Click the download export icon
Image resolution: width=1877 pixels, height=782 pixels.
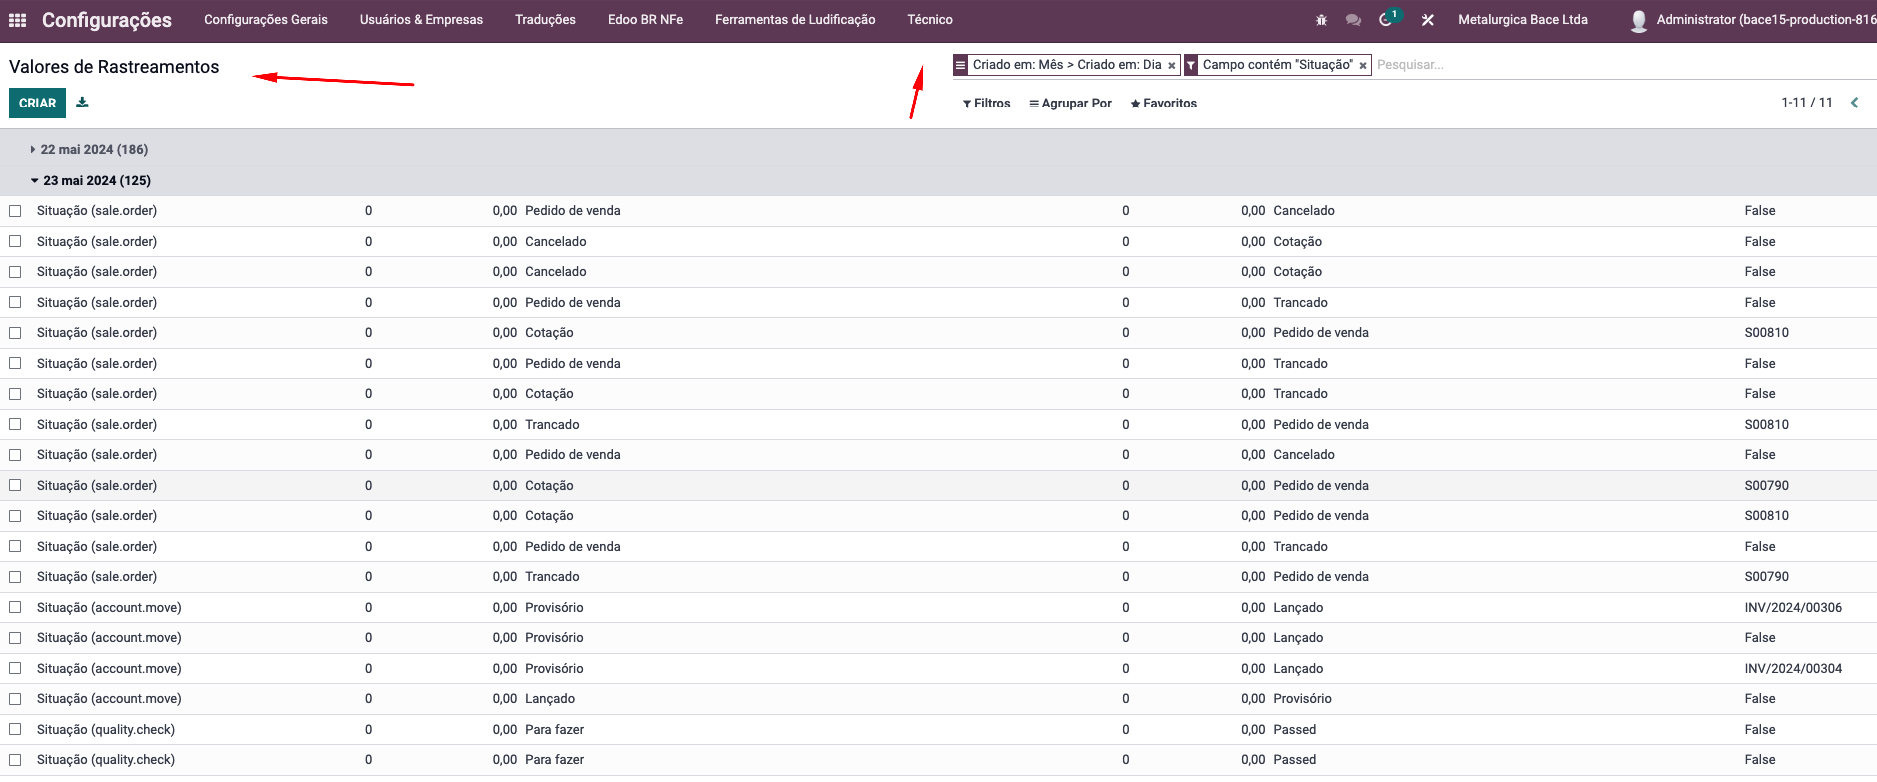click(x=82, y=102)
